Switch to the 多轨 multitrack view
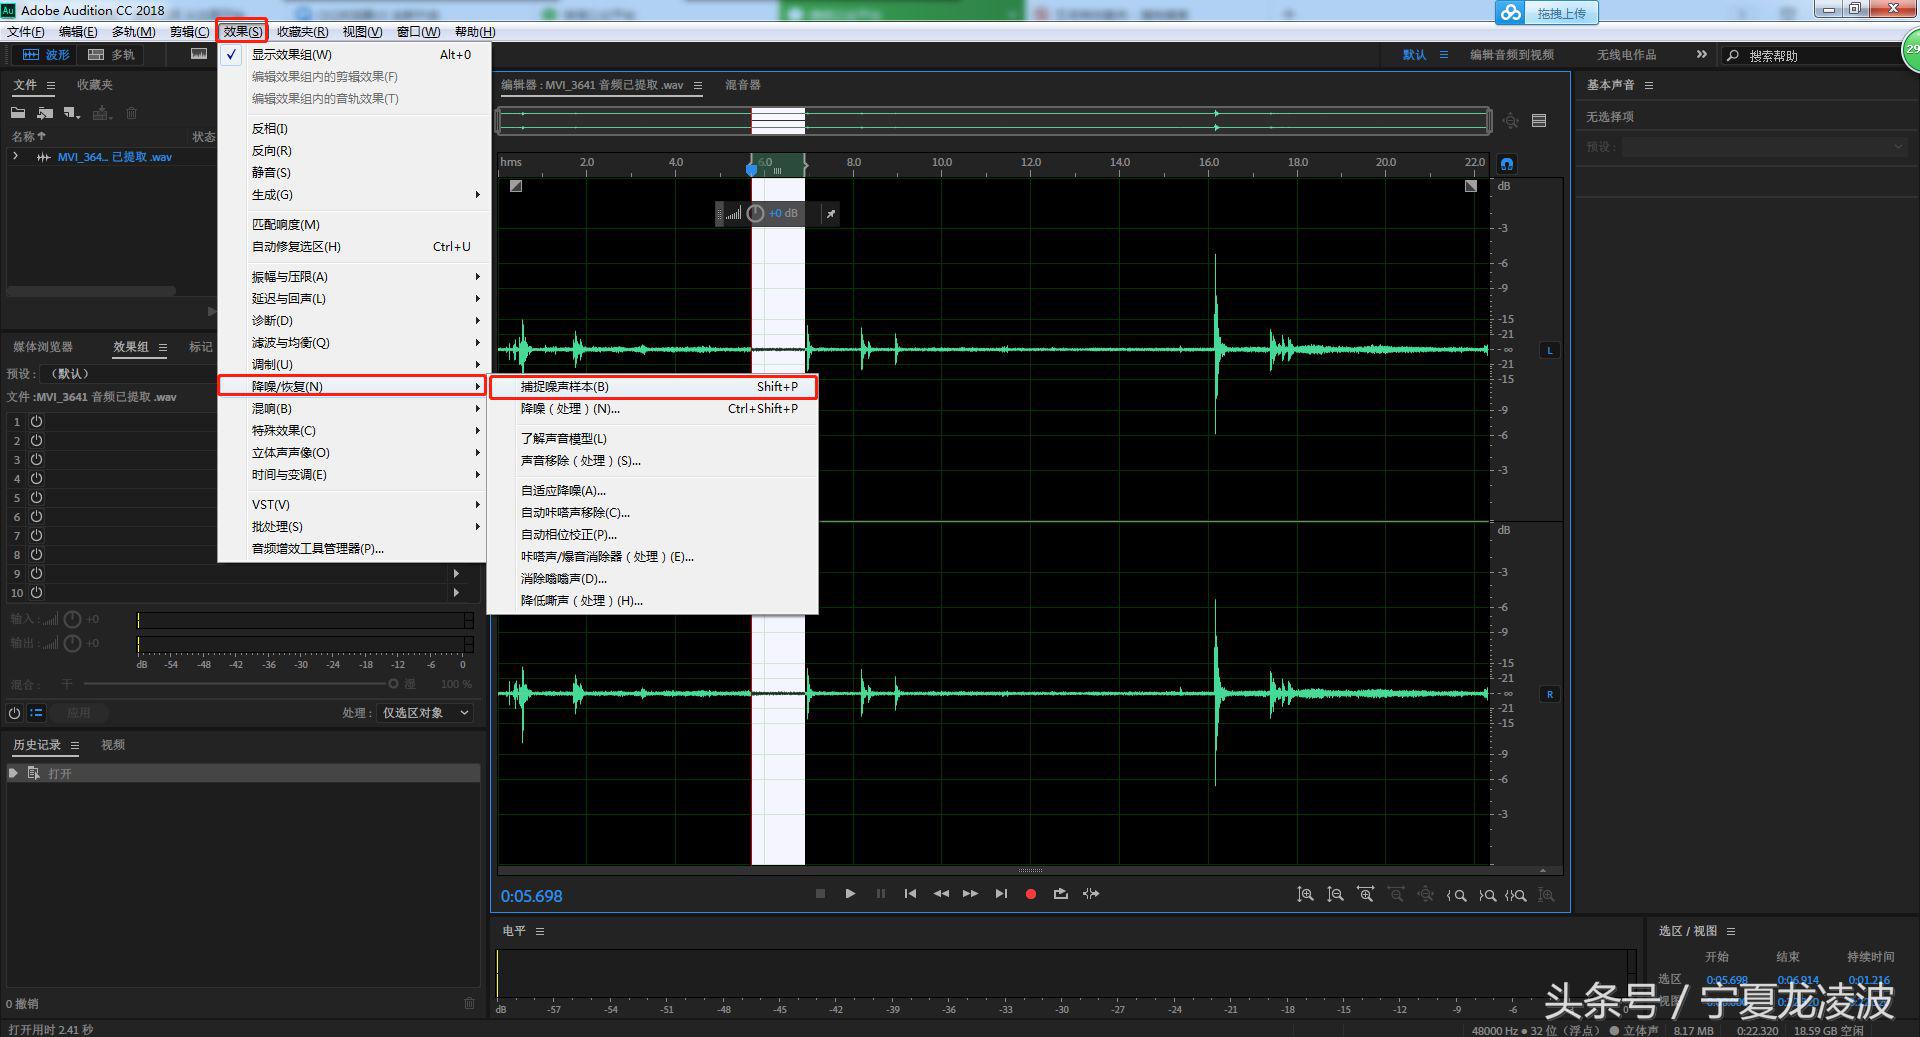The image size is (1920, 1037). (x=112, y=55)
